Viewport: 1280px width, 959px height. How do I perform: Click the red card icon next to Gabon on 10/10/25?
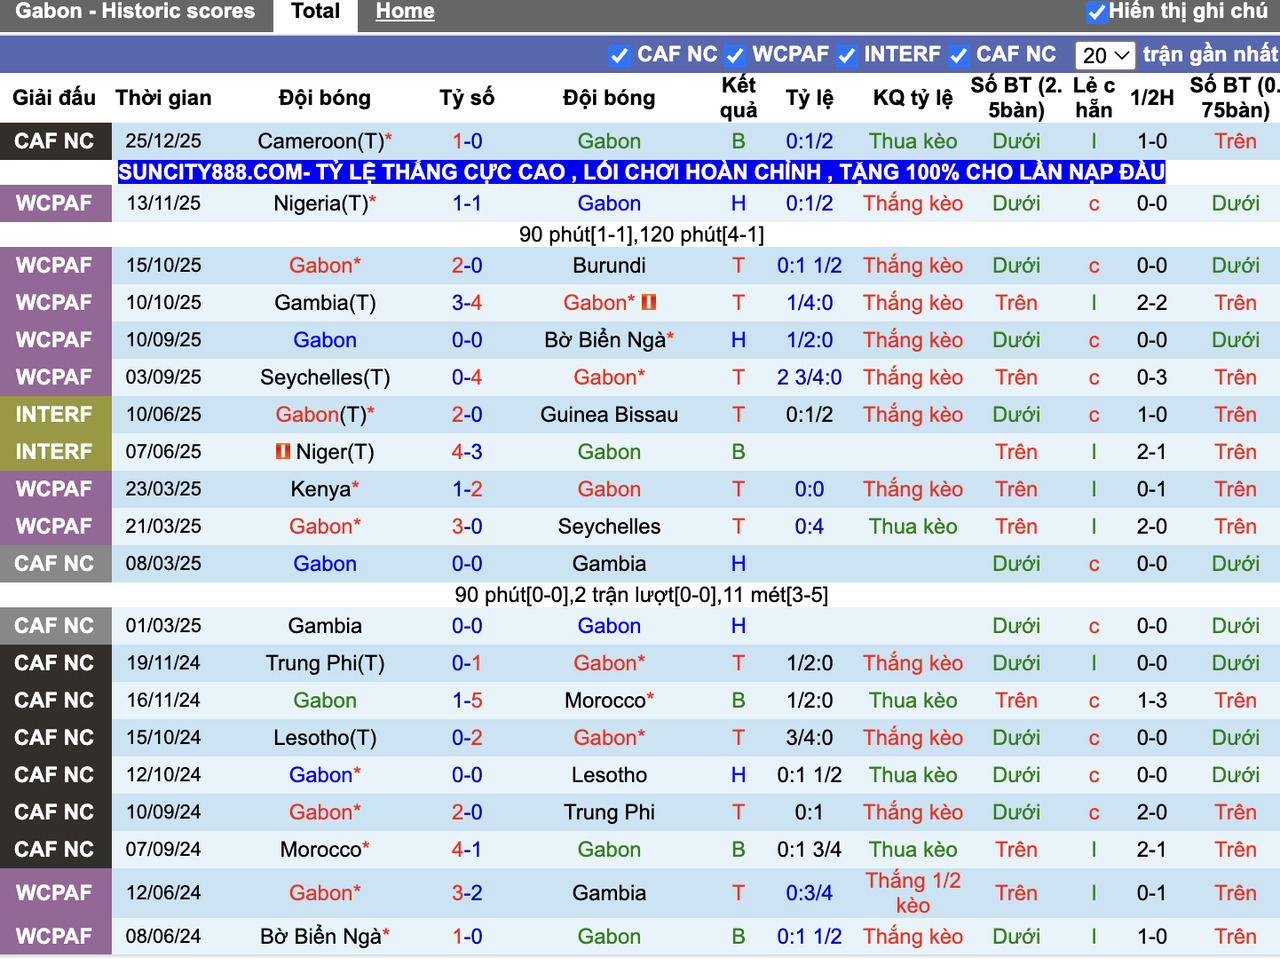pos(649,302)
